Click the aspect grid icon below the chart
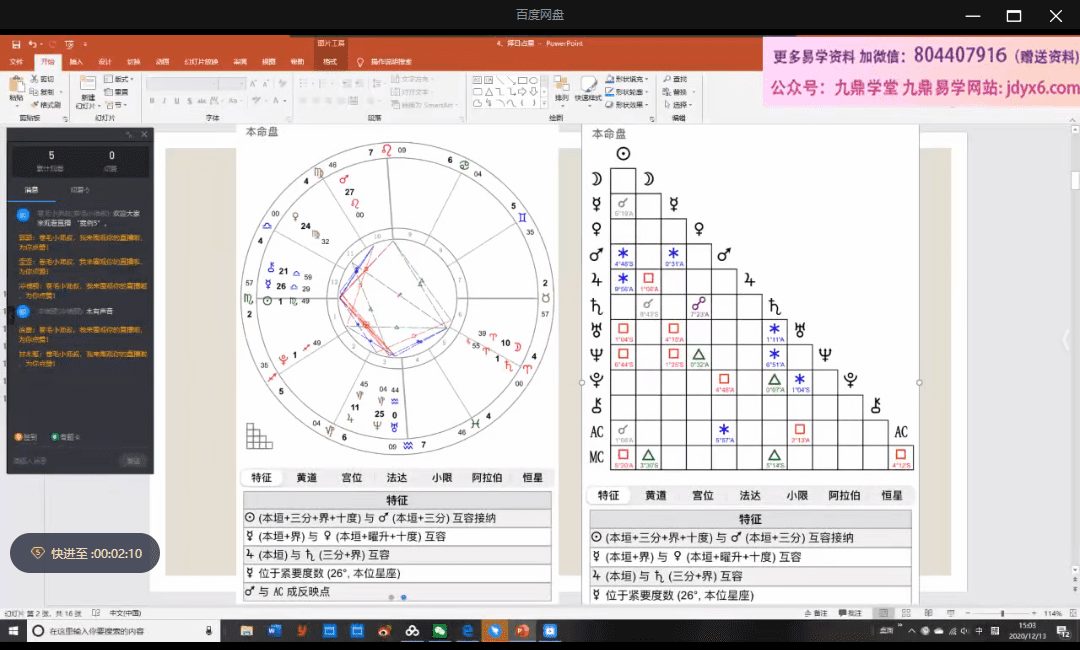The image size is (1080, 650). coord(258,436)
